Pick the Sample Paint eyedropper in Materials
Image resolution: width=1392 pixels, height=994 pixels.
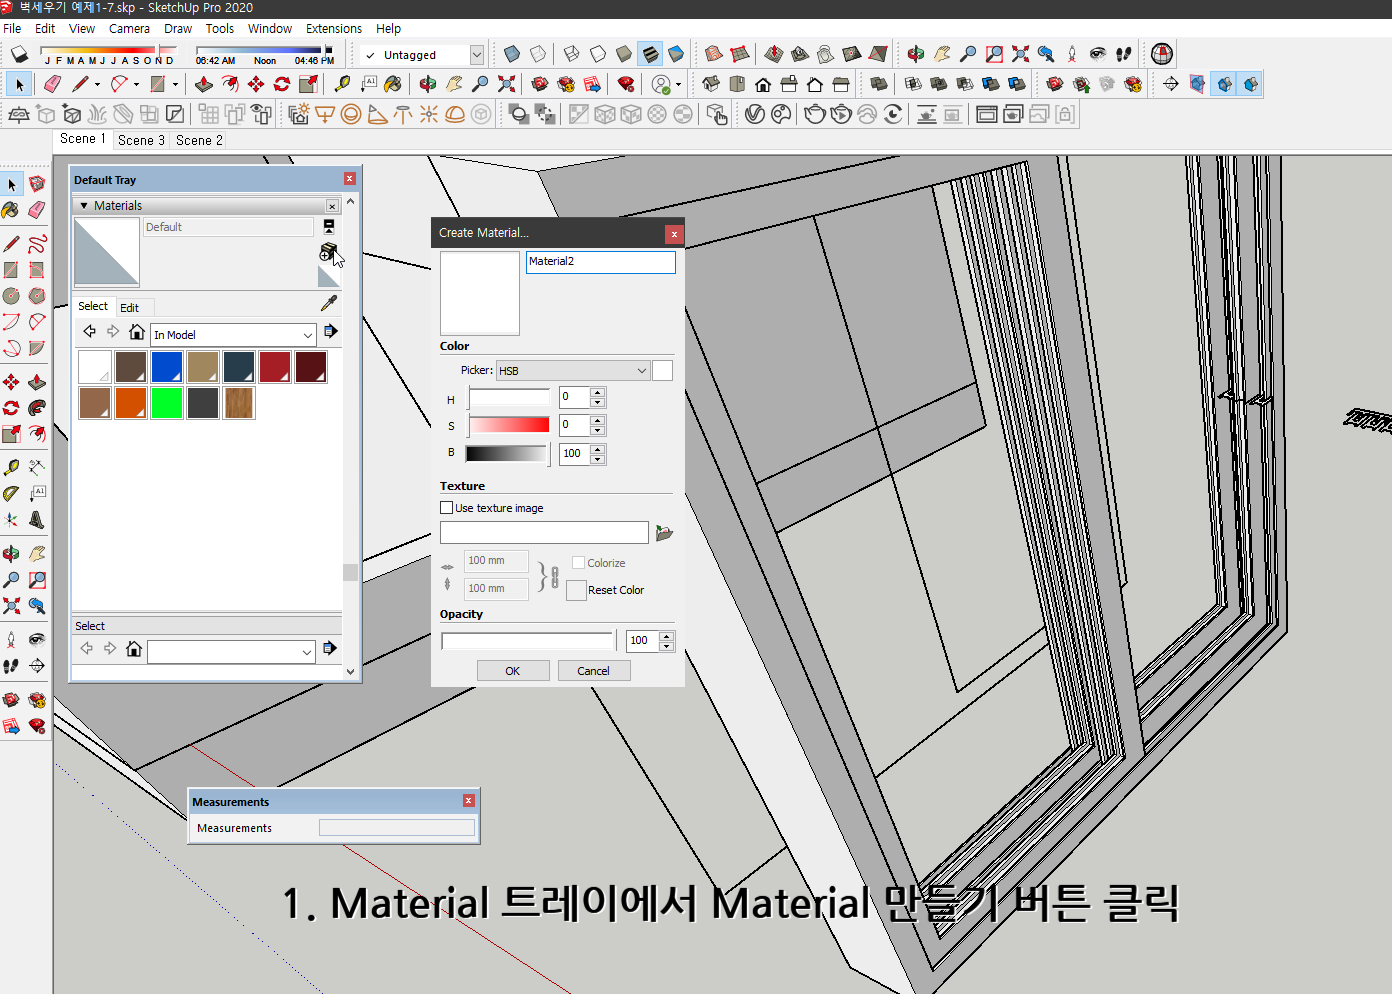[x=329, y=303]
